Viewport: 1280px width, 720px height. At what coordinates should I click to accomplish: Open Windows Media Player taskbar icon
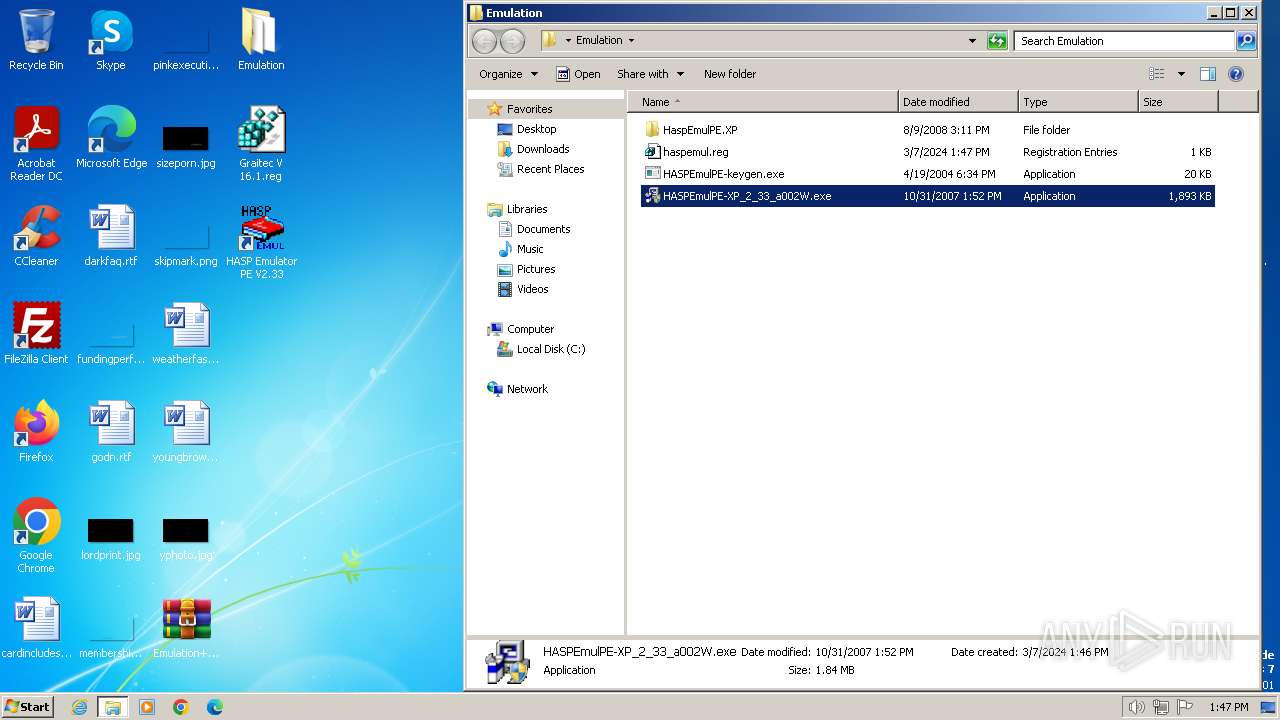coord(147,707)
